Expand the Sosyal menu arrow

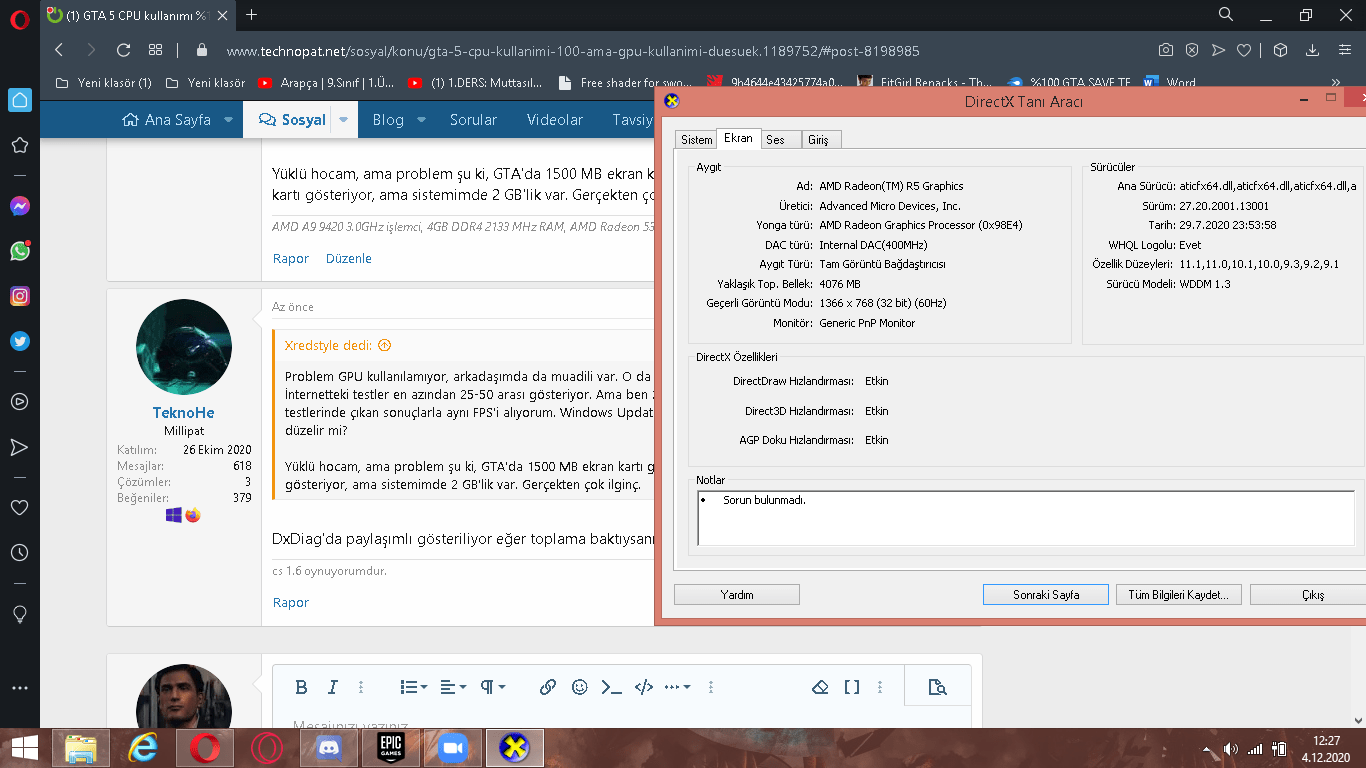tap(343, 120)
